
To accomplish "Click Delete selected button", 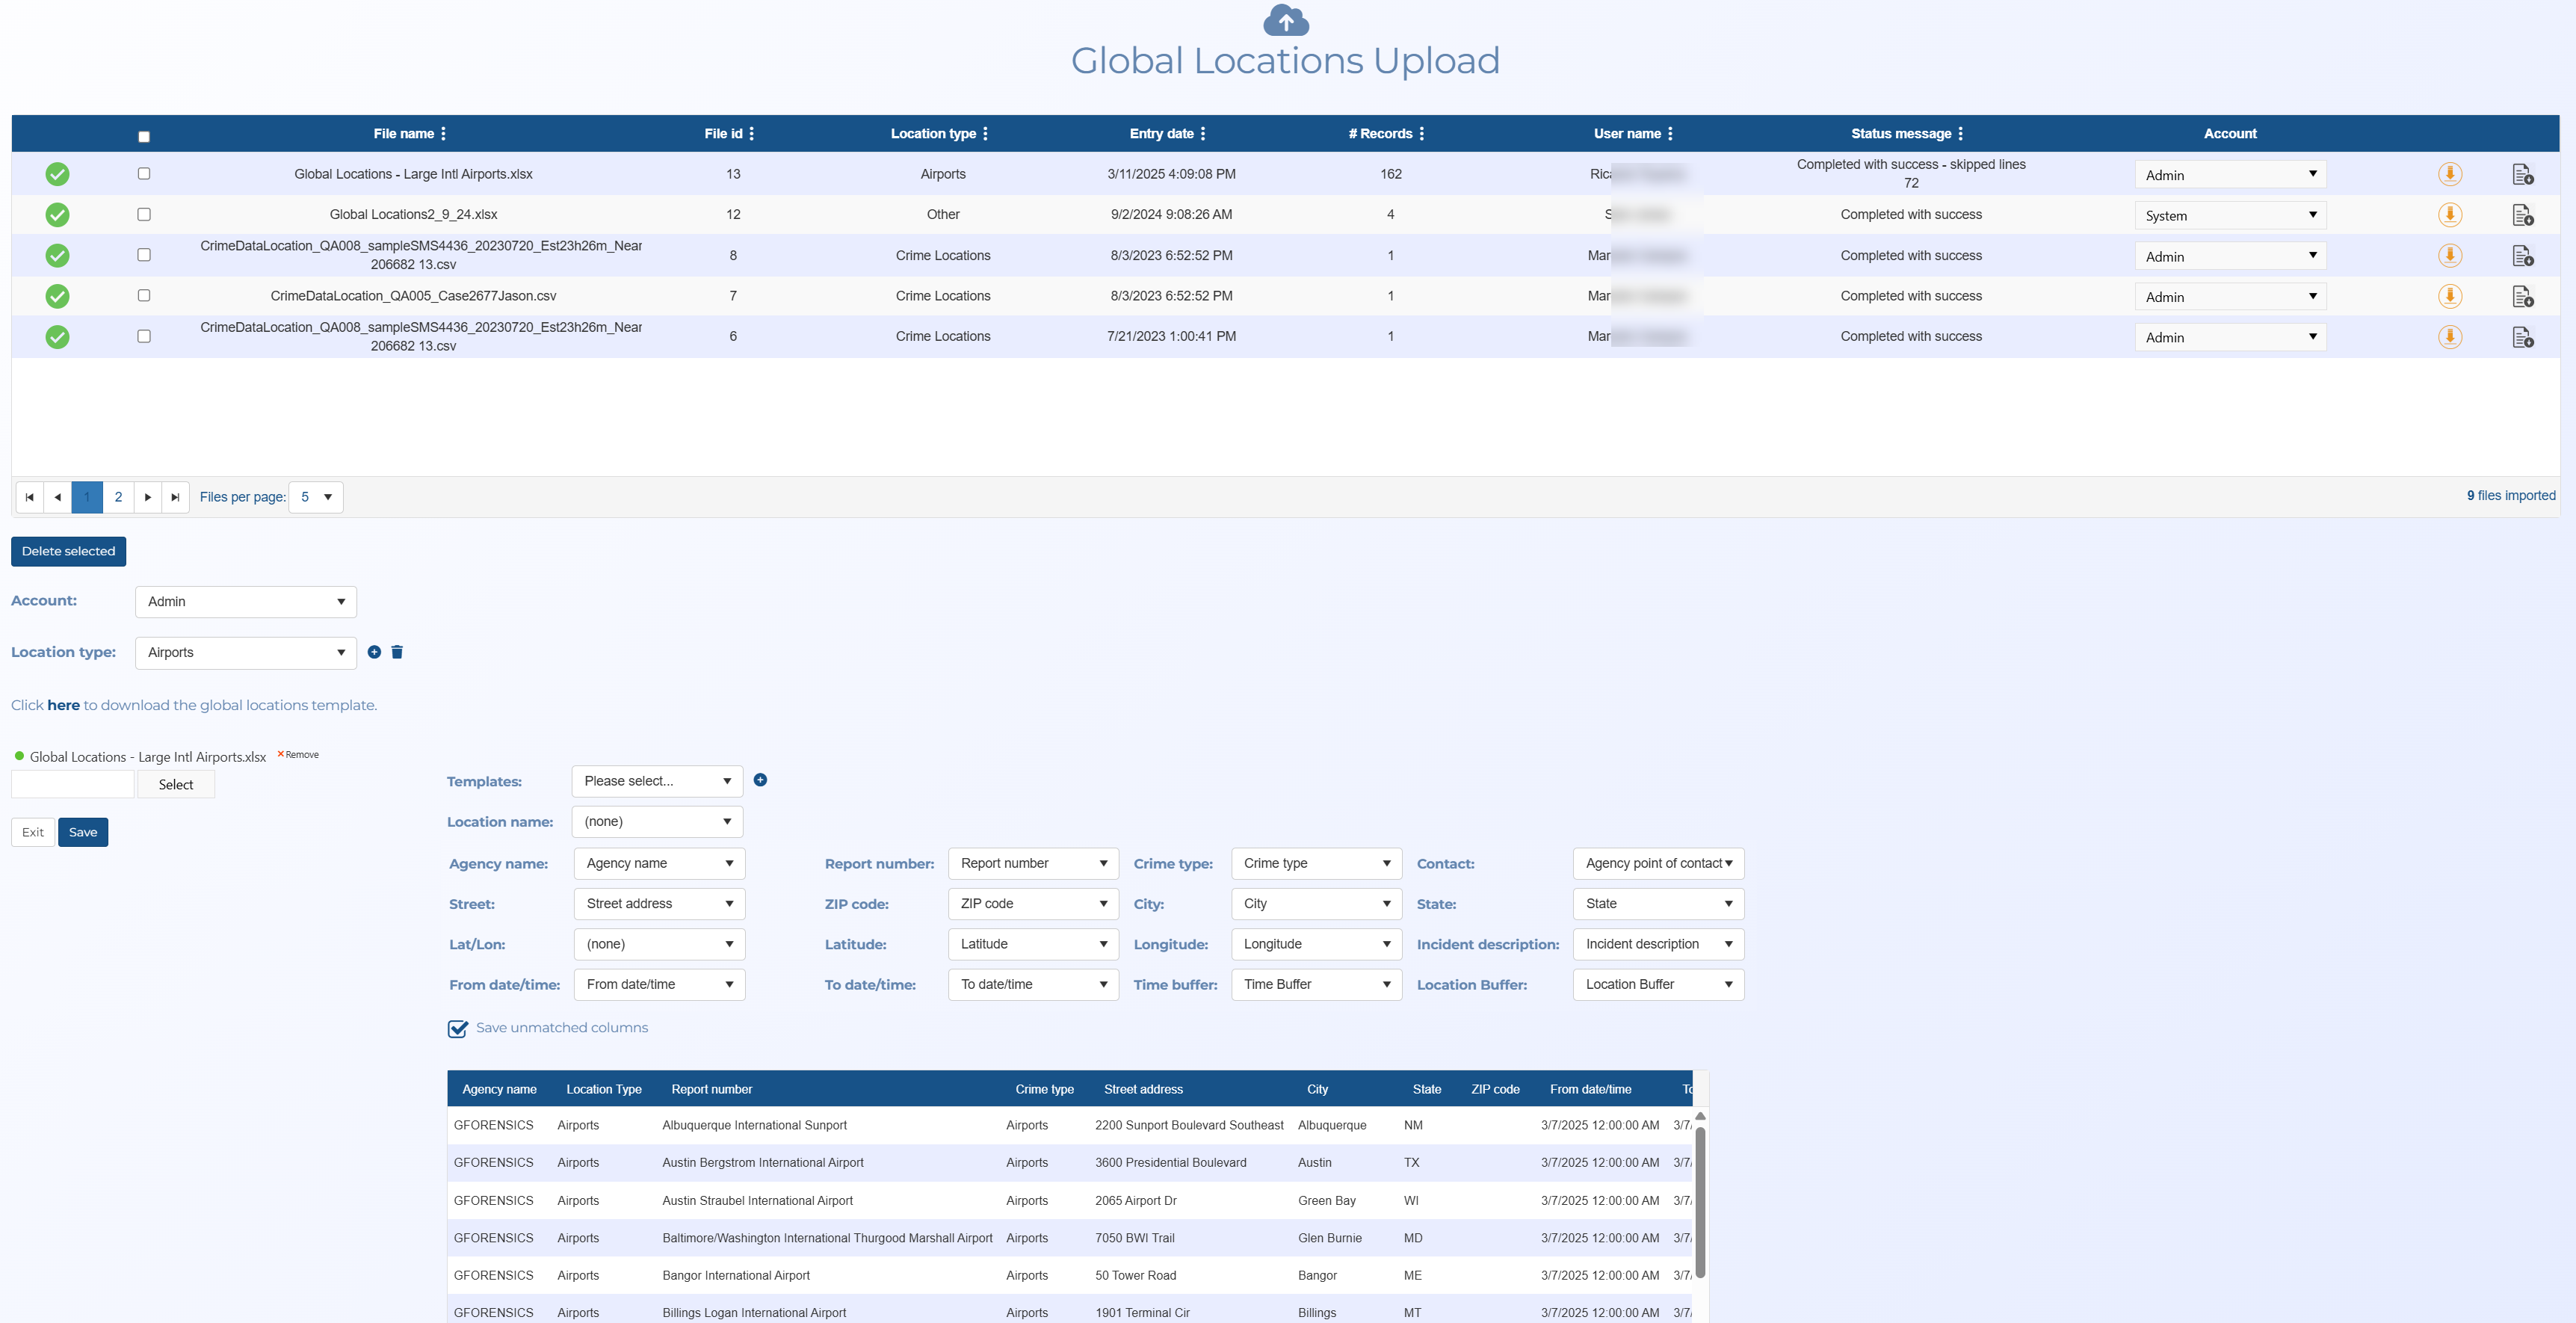I will [x=68, y=551].
